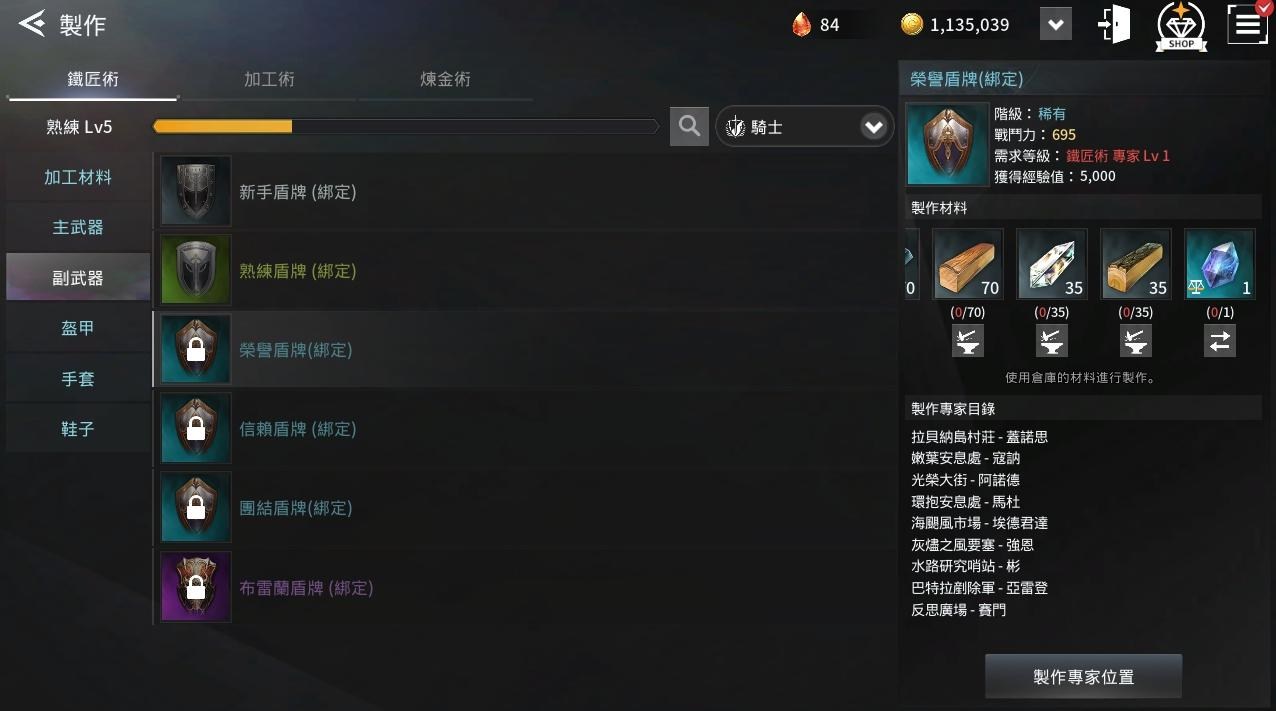Click the 製作專家位置 button
Screen dimensions: 1276x711
click(x=1083, y=677)
